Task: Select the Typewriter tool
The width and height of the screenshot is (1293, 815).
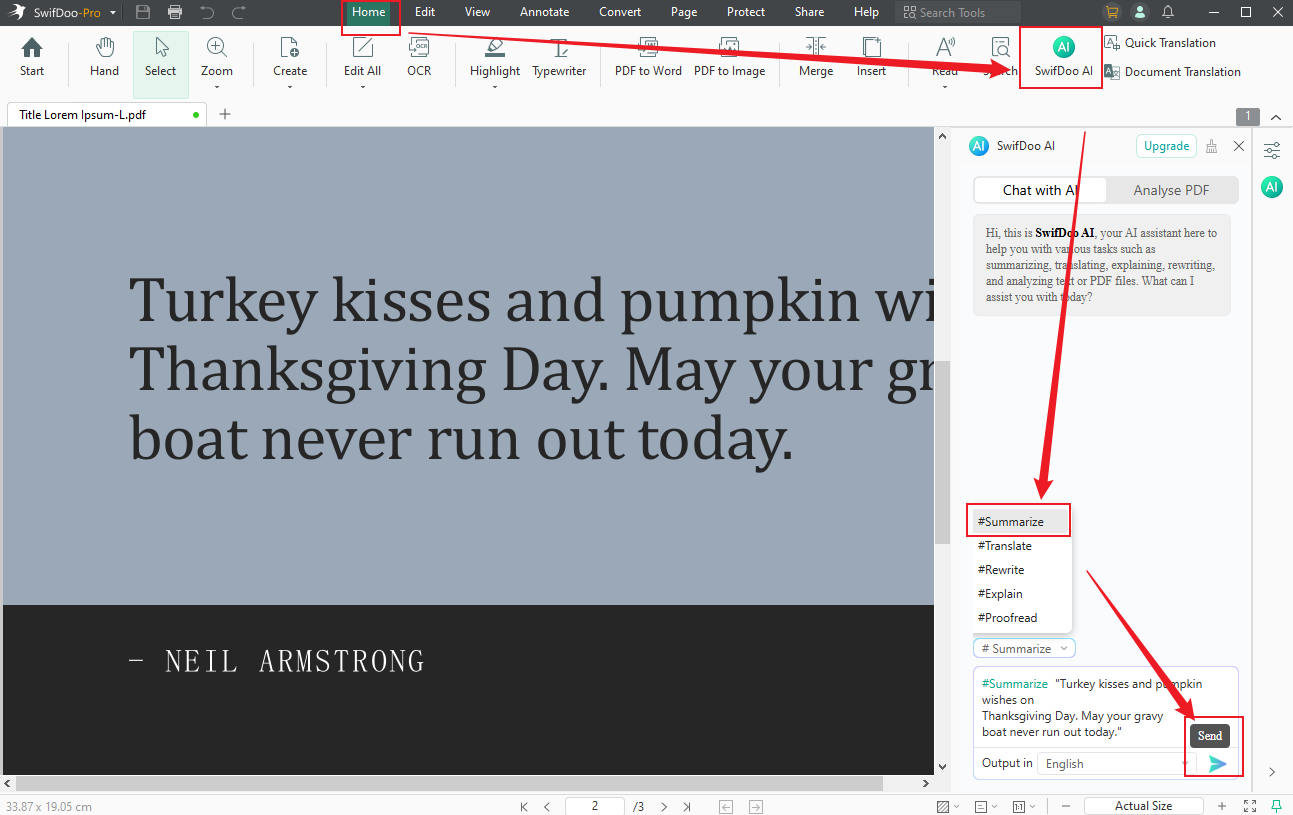Action: pyautogui.click(x=558, y=55)
